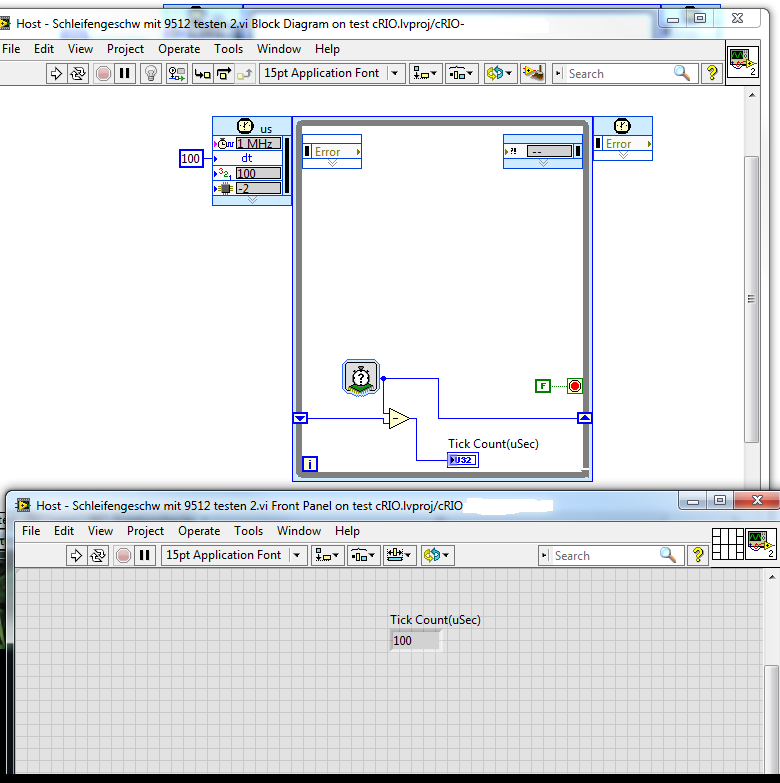Viewport: 780px width, 783px height.
Task: Open Help menu in Block Diagram window
Action: (328, 49)
